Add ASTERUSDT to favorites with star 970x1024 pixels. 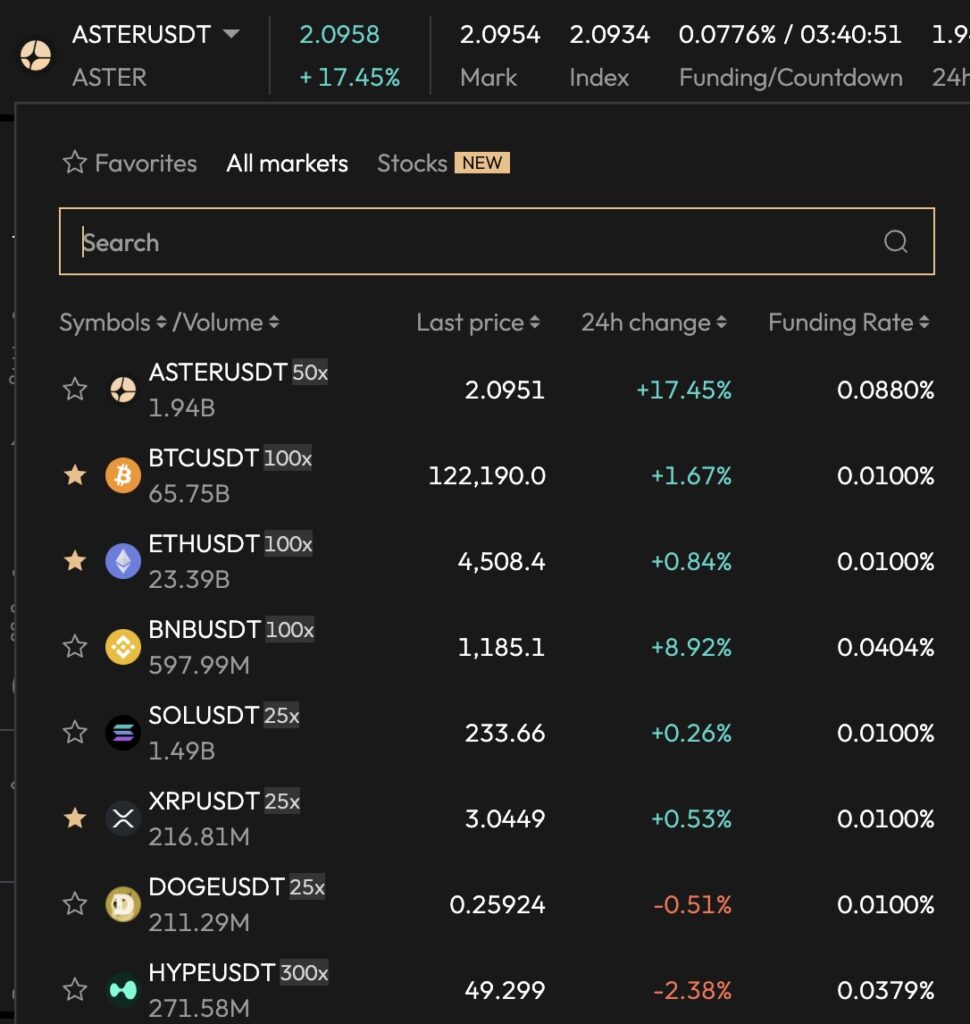pos(75,390)
